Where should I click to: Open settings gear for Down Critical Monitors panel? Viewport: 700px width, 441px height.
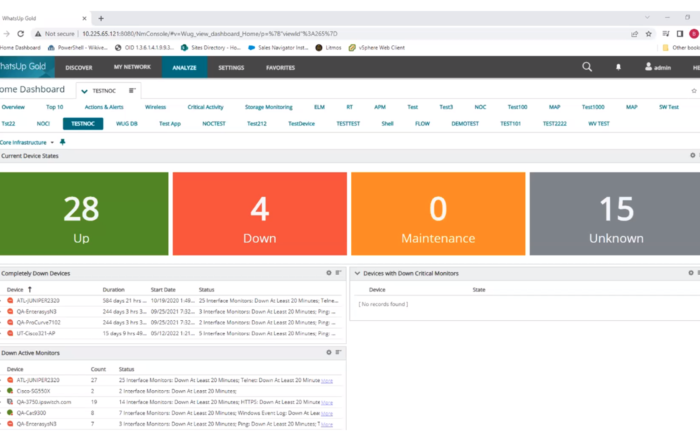(691, 273)
